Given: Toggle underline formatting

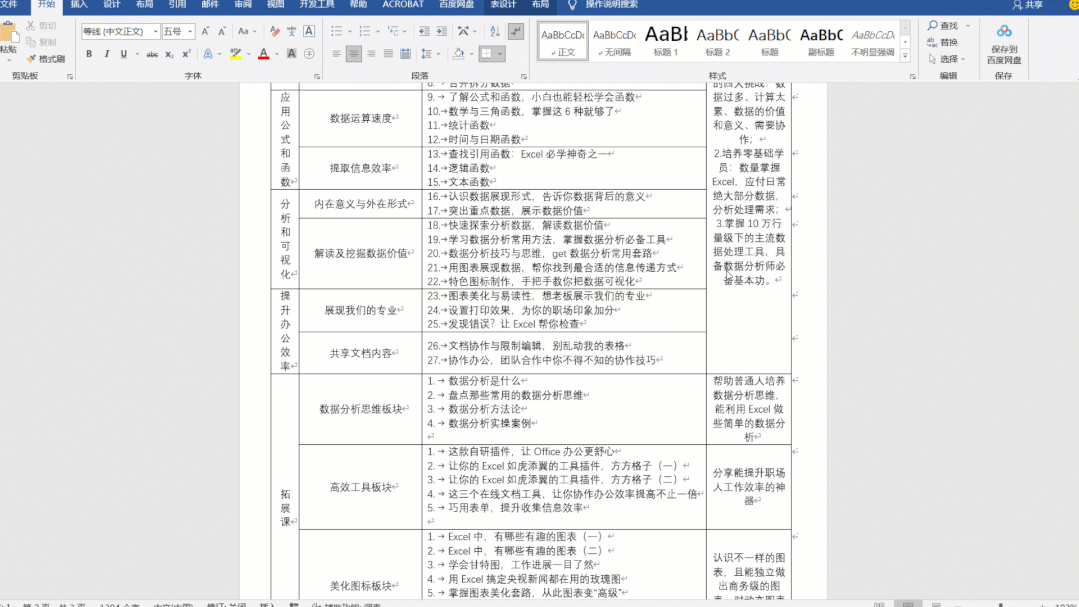Looking at the screenshot, I should [123, 54].
